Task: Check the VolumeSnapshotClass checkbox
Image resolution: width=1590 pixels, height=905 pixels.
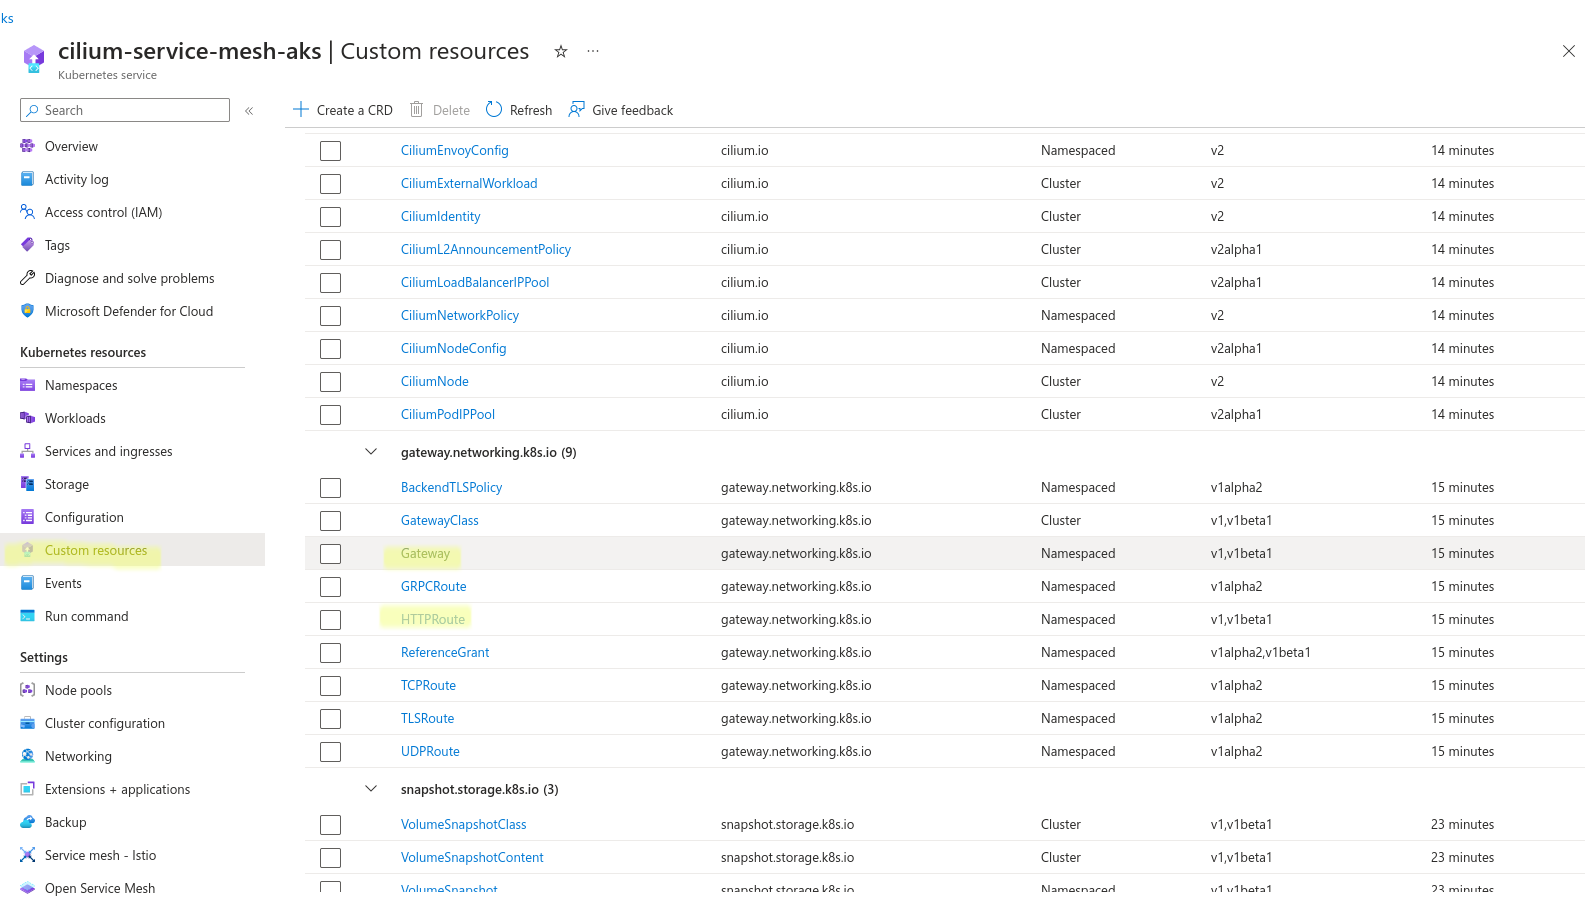Action: click(x=330, y=825)
